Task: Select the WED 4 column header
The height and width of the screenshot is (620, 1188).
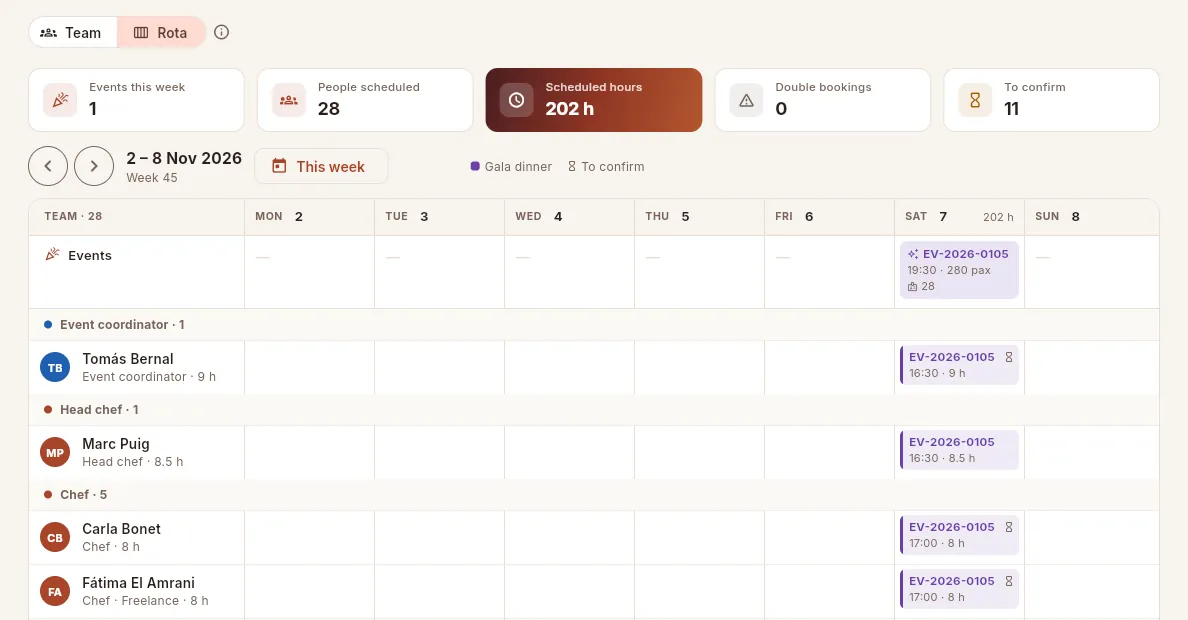Action: 570,217
